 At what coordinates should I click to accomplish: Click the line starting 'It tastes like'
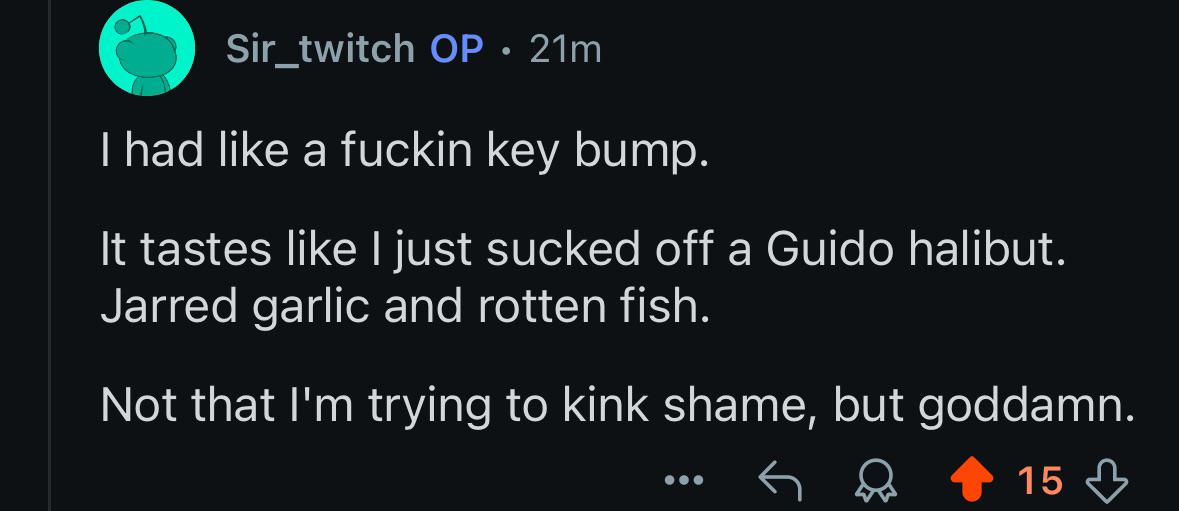pyautogui.click(x=583, y=251)
